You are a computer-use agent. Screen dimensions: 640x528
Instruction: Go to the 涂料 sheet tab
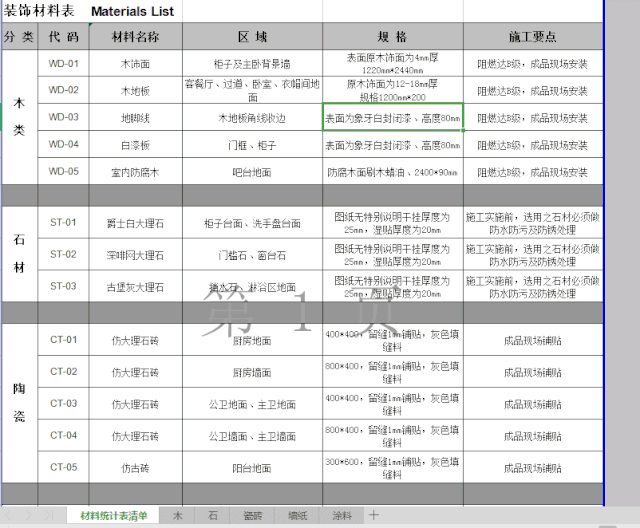click(x=340, y=516)
